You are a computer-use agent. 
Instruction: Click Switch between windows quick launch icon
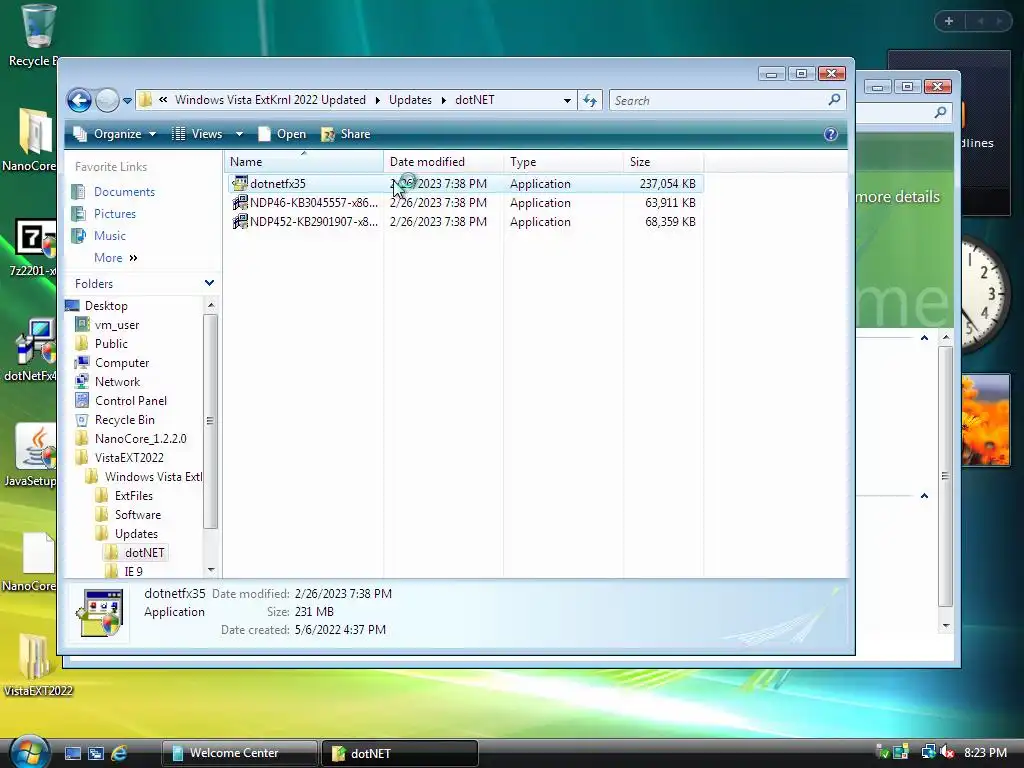pos(95,754)
